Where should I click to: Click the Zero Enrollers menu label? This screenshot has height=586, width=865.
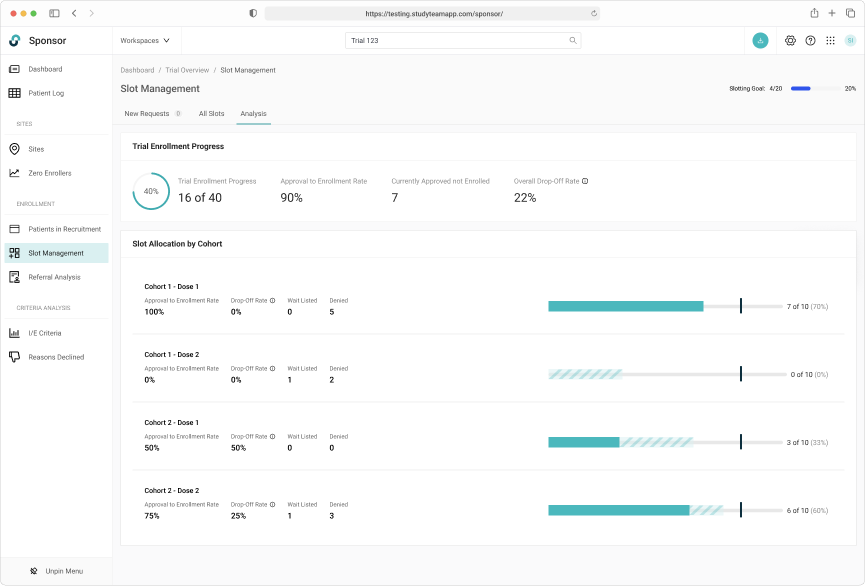(50, 173)
